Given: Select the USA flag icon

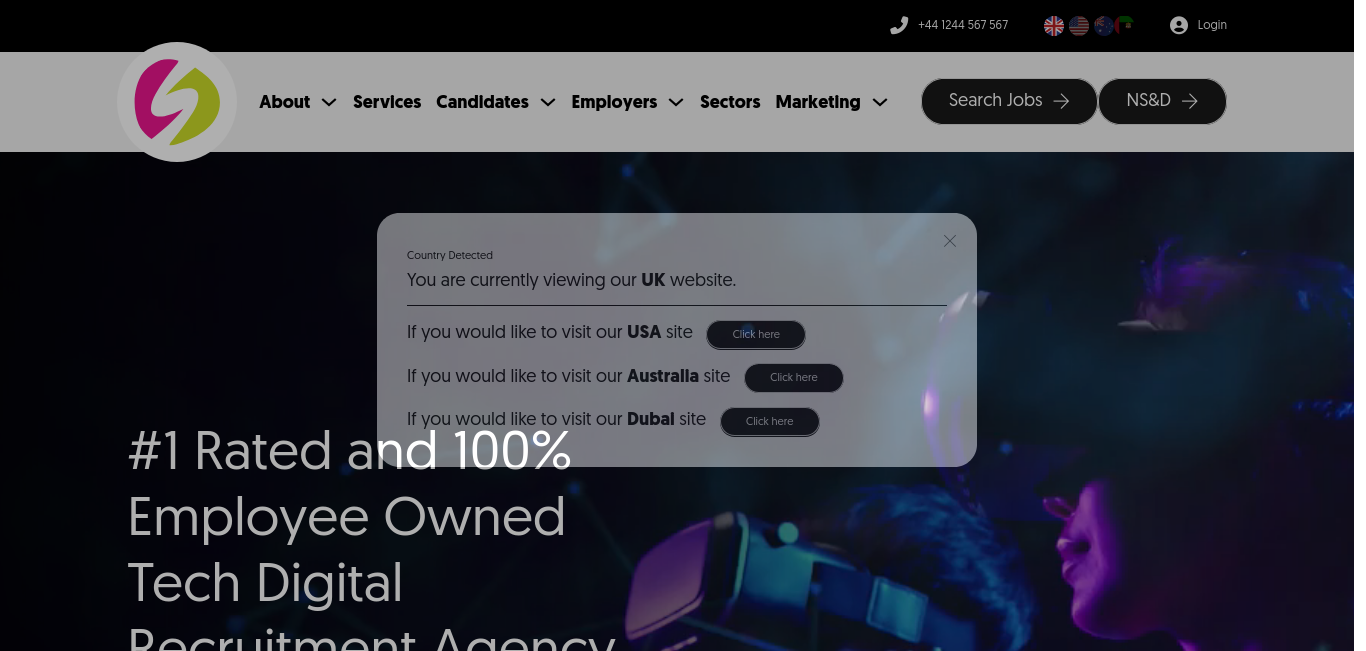Looking at the screenshot, I should pyautogui.click(x=1078, y=26).
